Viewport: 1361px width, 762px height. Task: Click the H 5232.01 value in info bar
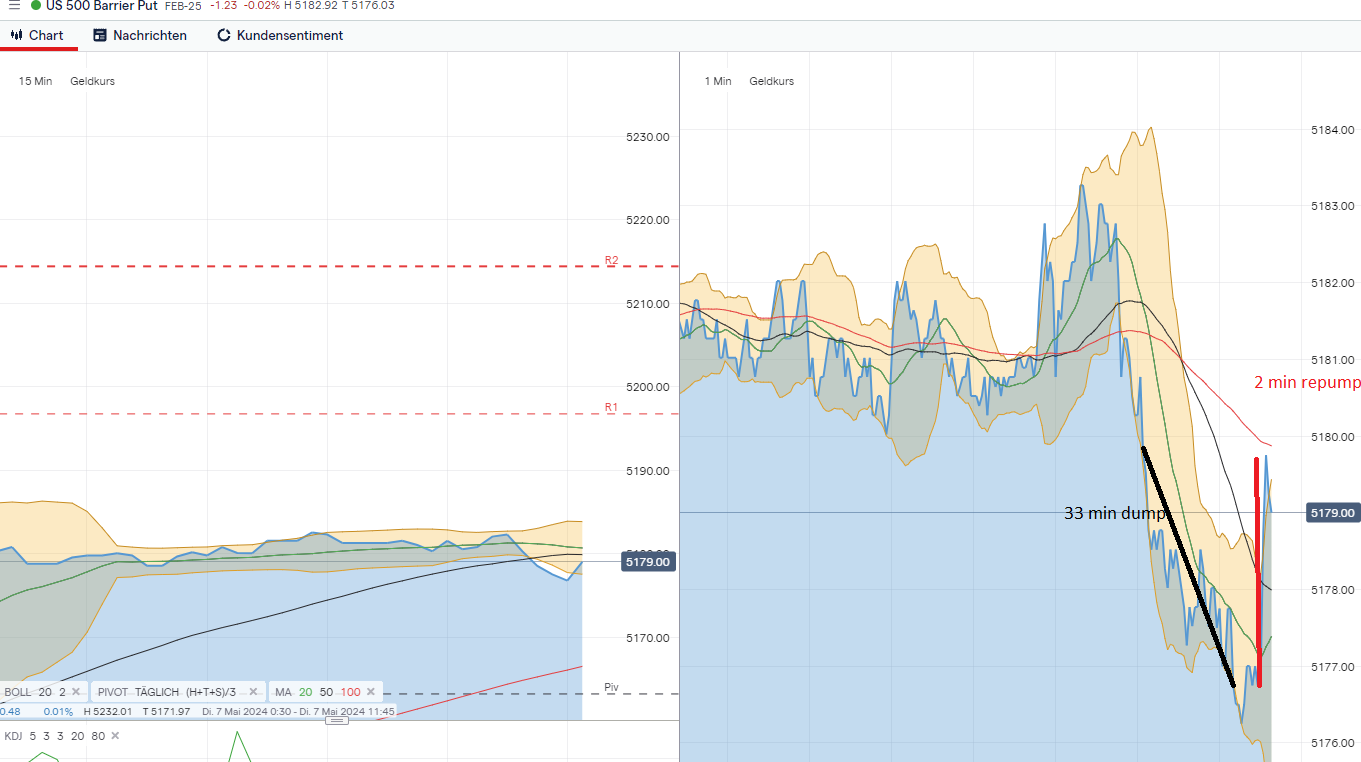coord(108,711)
